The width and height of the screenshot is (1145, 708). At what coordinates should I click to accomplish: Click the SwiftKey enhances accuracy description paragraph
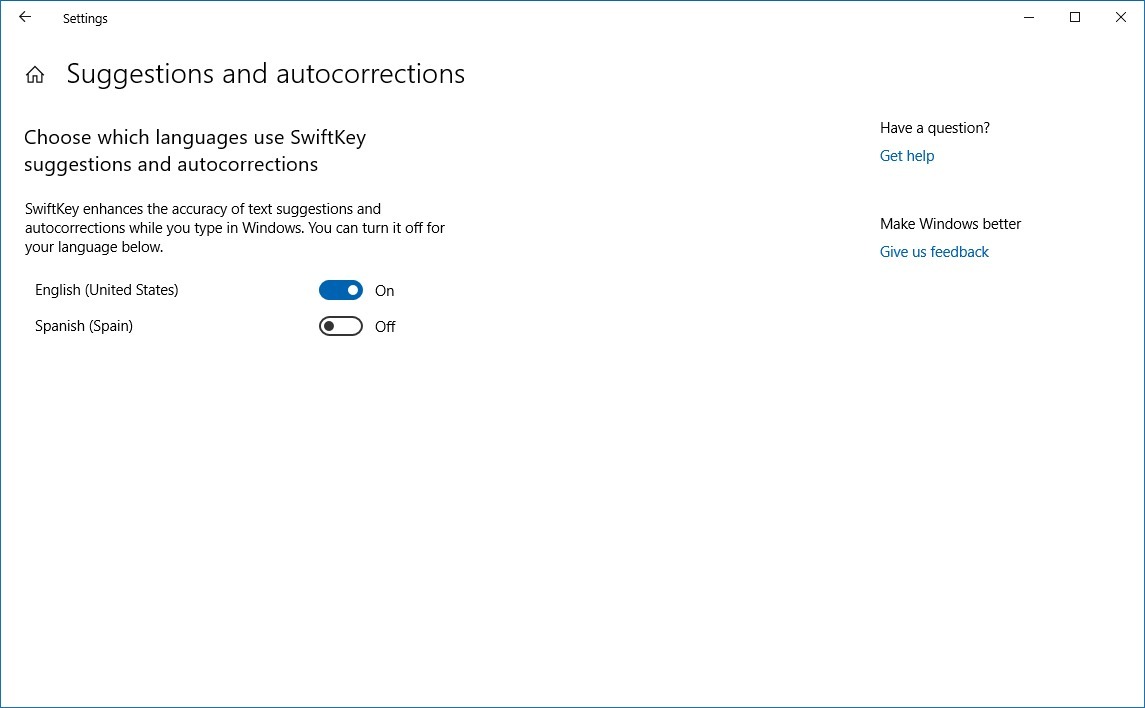click(x=234, y=228)
